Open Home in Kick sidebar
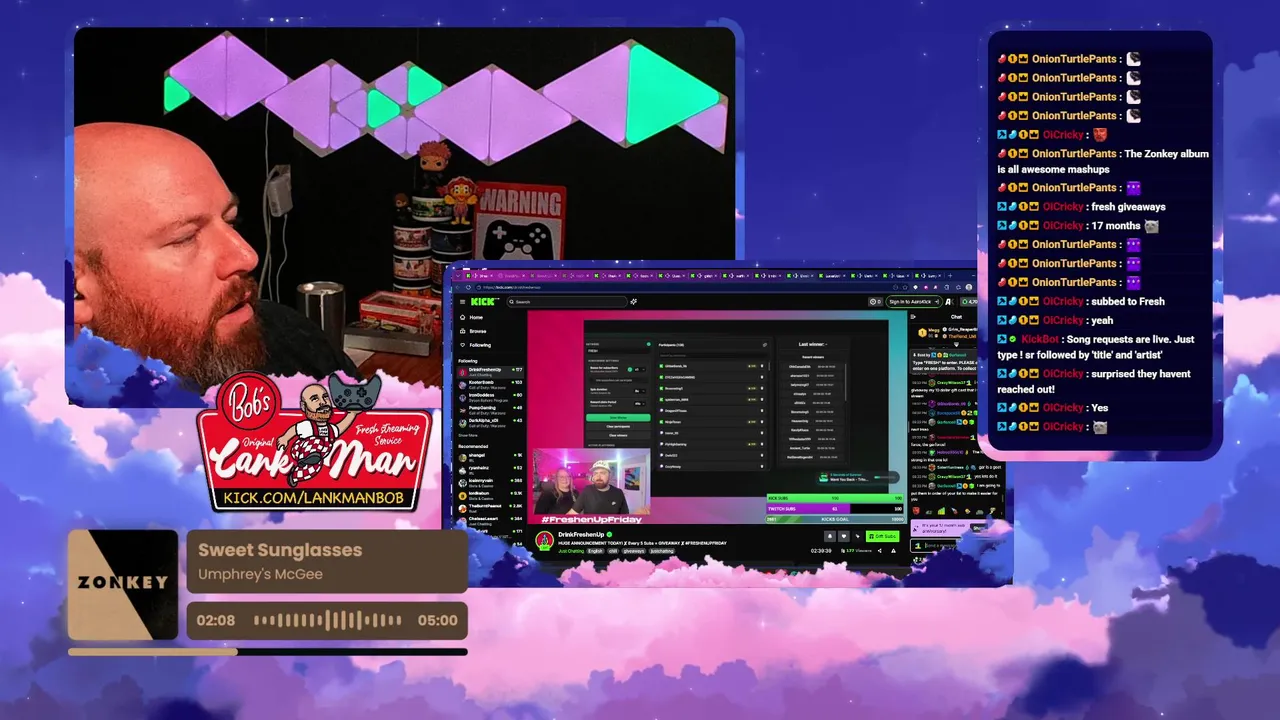This screenshot has height=720, width=1280. point(472,317)
